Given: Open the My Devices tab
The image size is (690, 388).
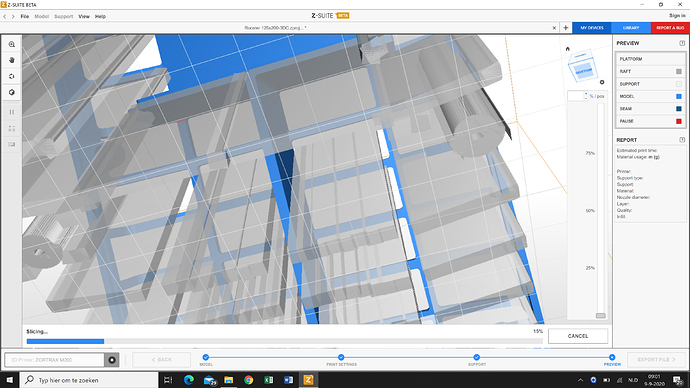Looking at the screenshot, I should tap(592, 28).
